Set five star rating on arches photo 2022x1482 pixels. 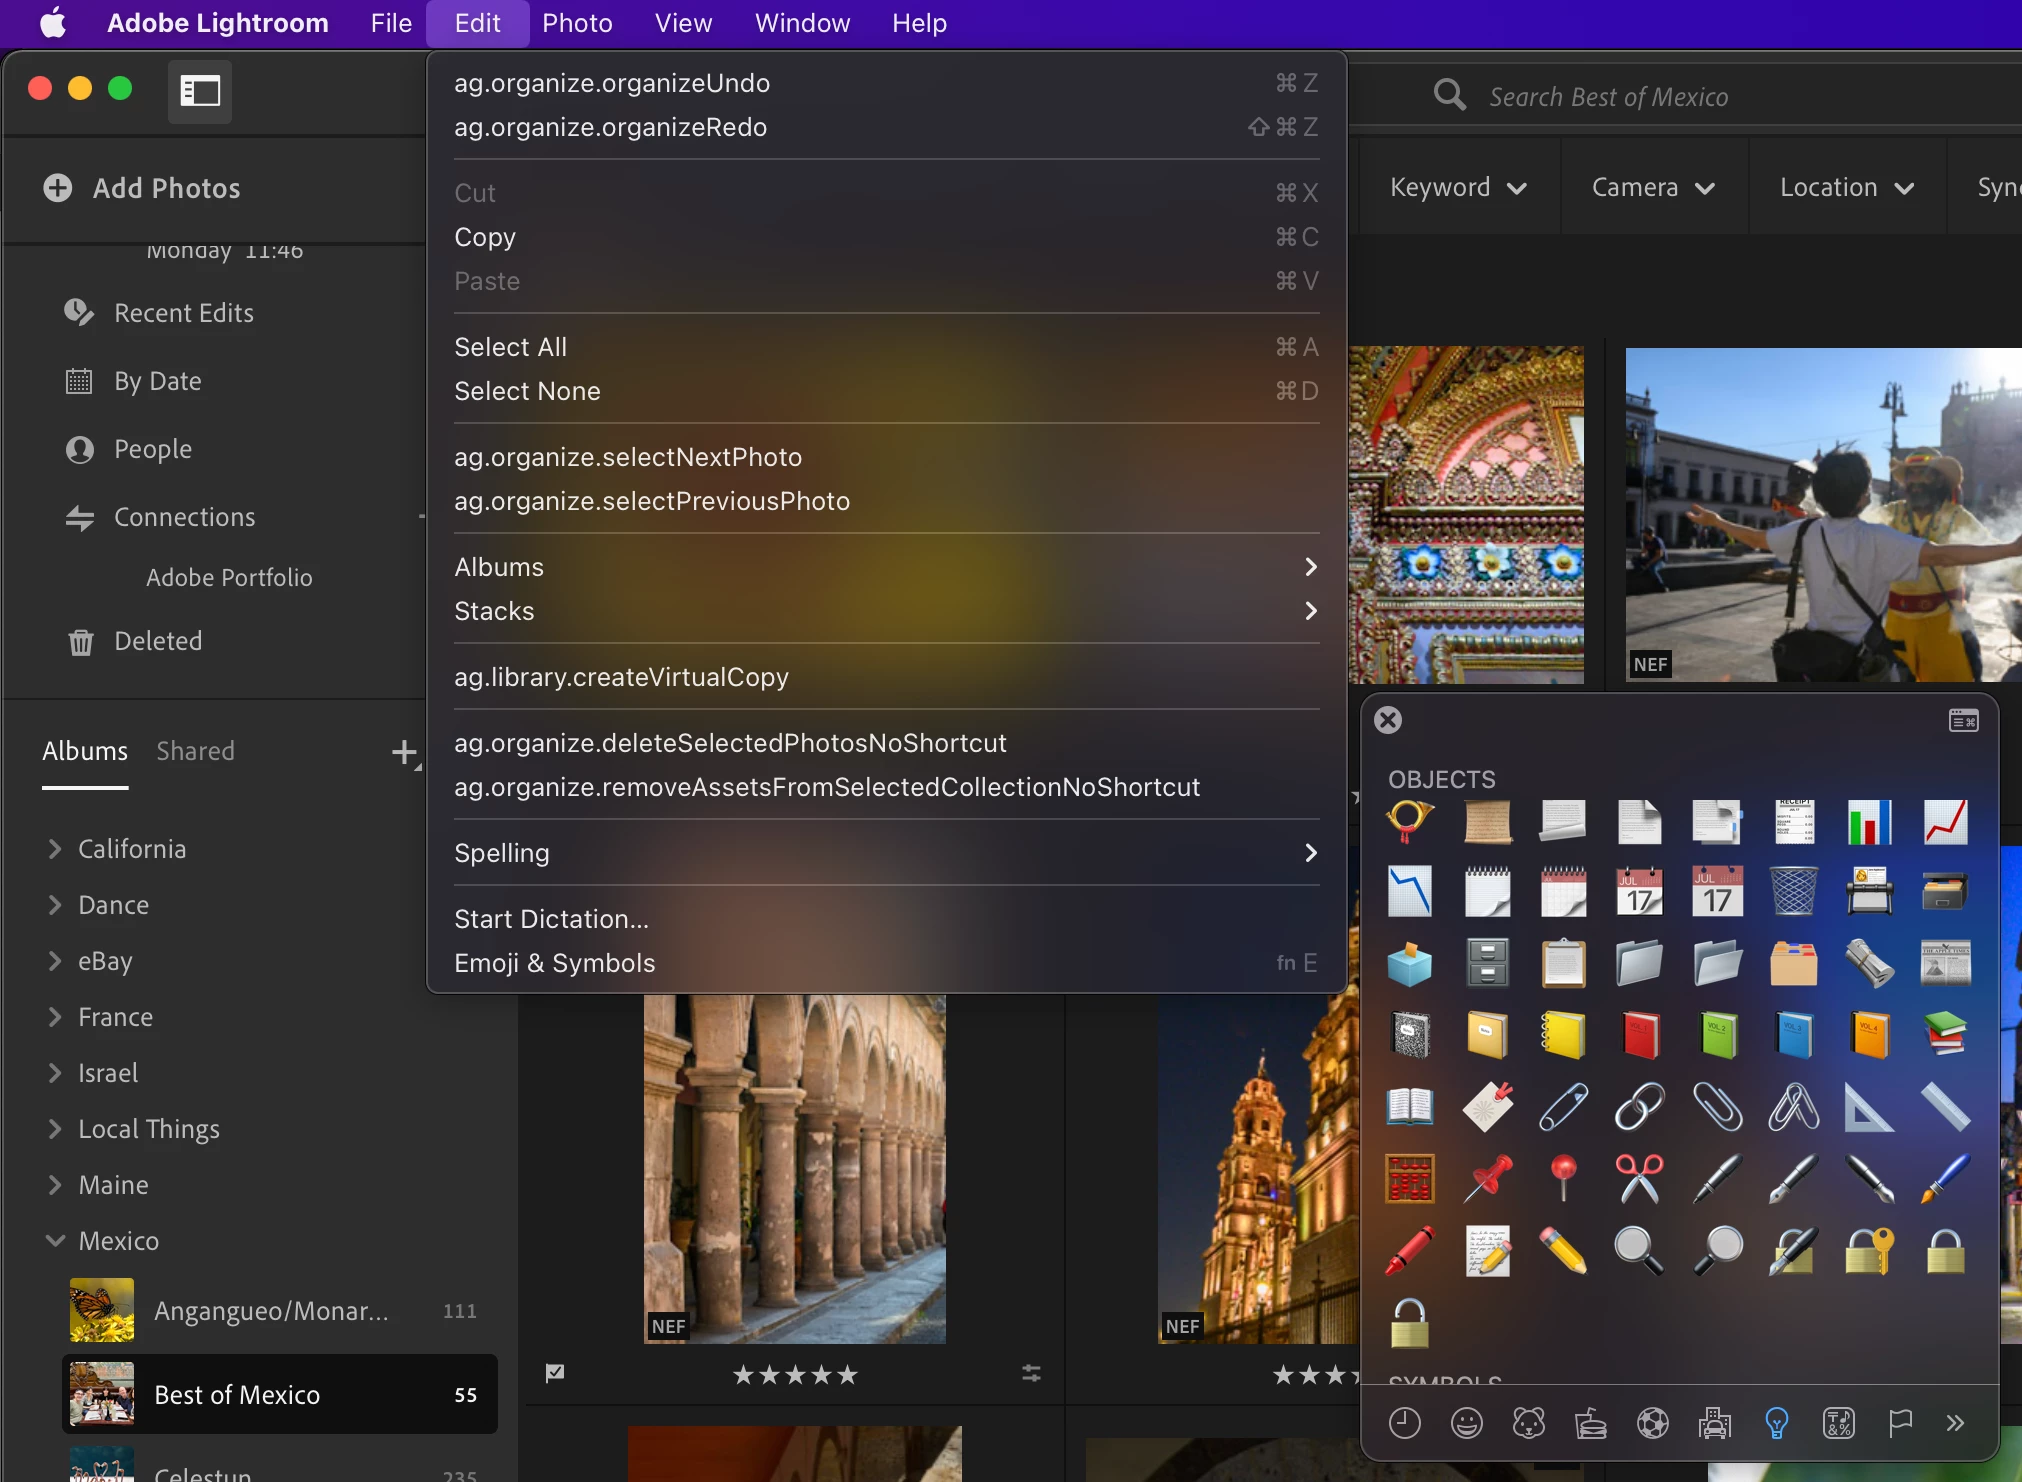point(847,1375)
